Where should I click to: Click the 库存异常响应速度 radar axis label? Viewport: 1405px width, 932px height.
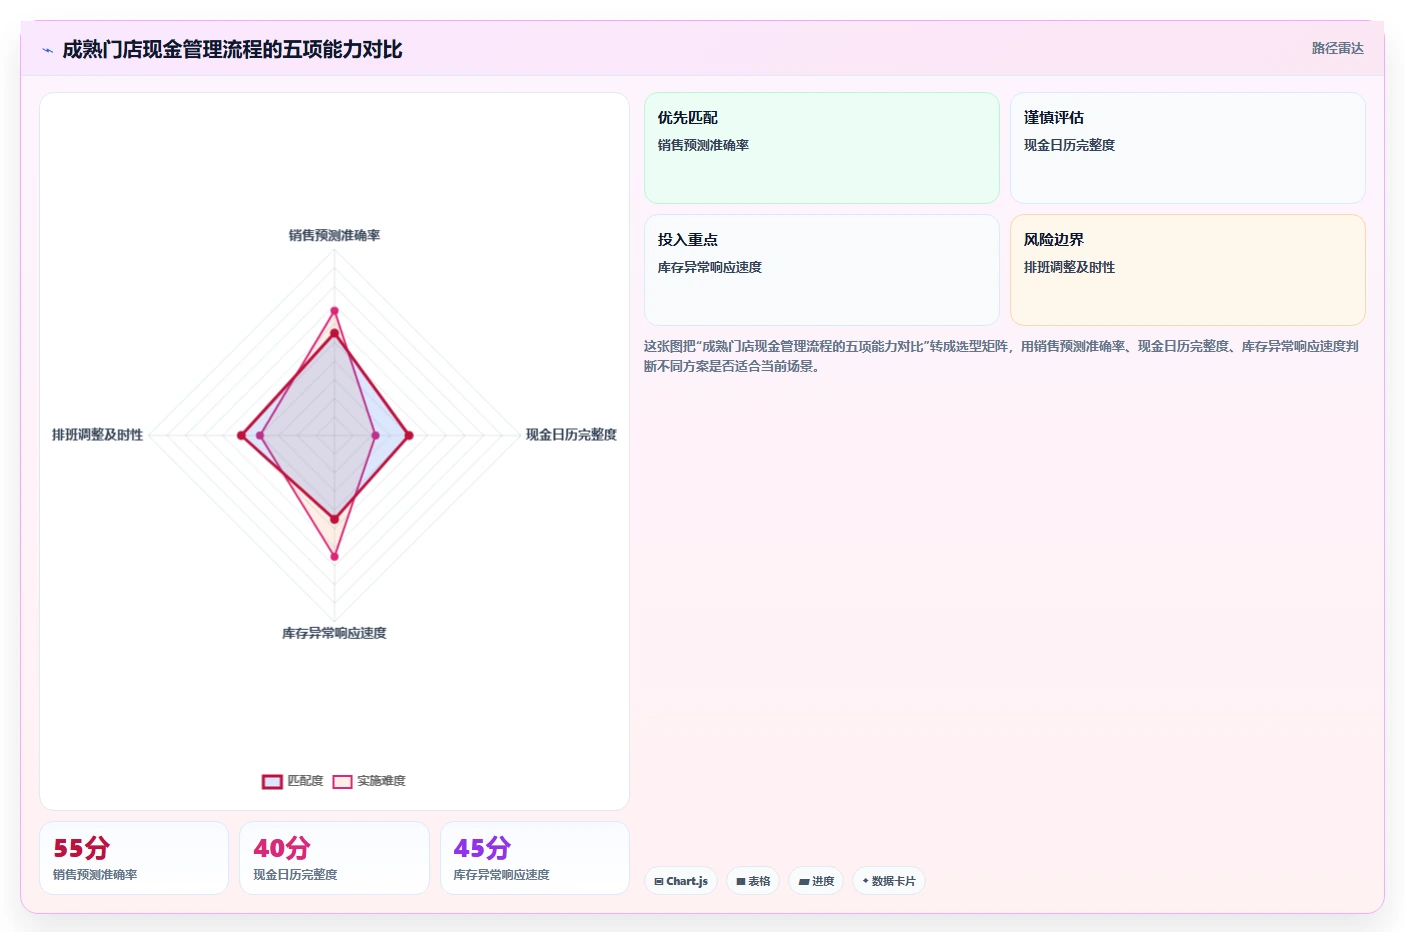click(334, 633)
